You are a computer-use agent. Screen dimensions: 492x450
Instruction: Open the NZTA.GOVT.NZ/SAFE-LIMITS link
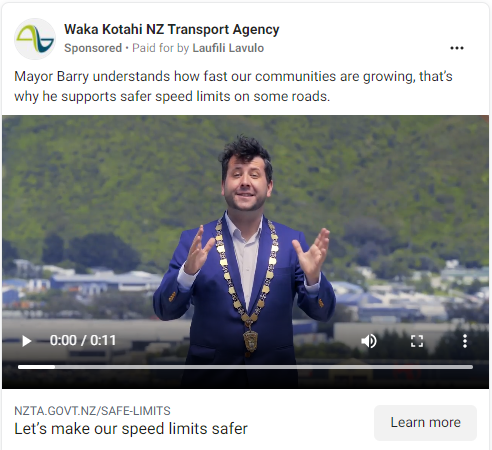click(x=92, y=411)
